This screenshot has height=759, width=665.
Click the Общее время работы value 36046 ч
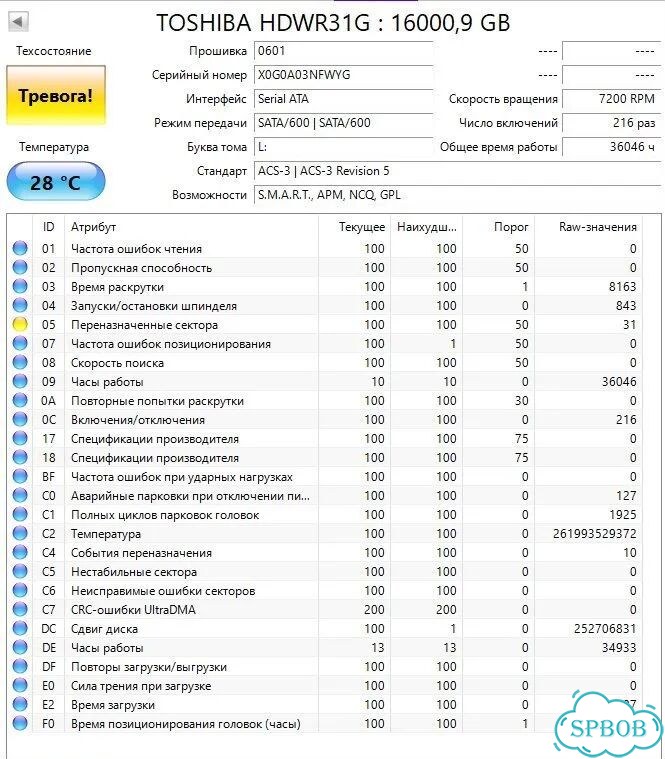pyautogui.click(x=611, y=147)
